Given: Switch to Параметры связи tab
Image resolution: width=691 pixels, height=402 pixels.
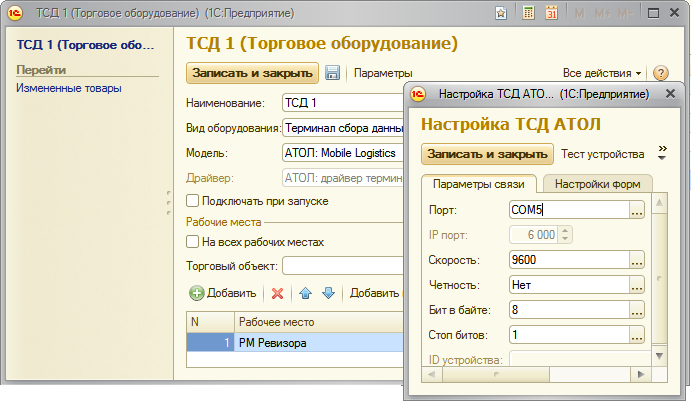Looking at the screenshot, I should (x=479, y=184).
